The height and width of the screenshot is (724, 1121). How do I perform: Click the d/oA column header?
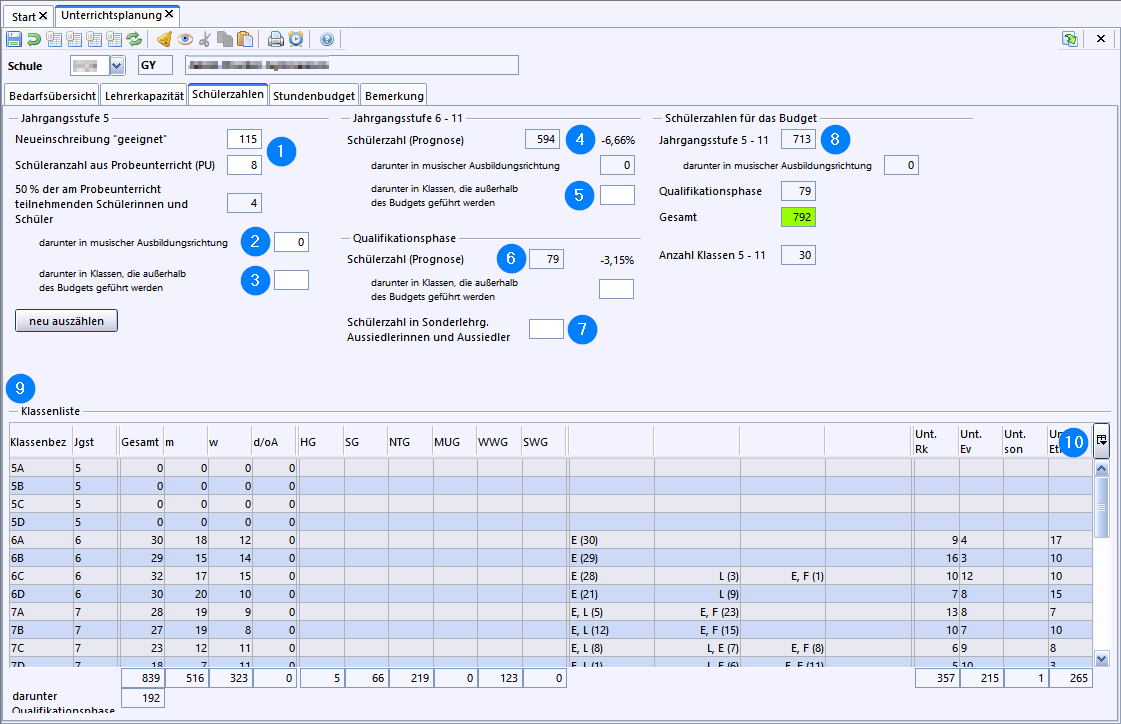[x=275, y=442]
